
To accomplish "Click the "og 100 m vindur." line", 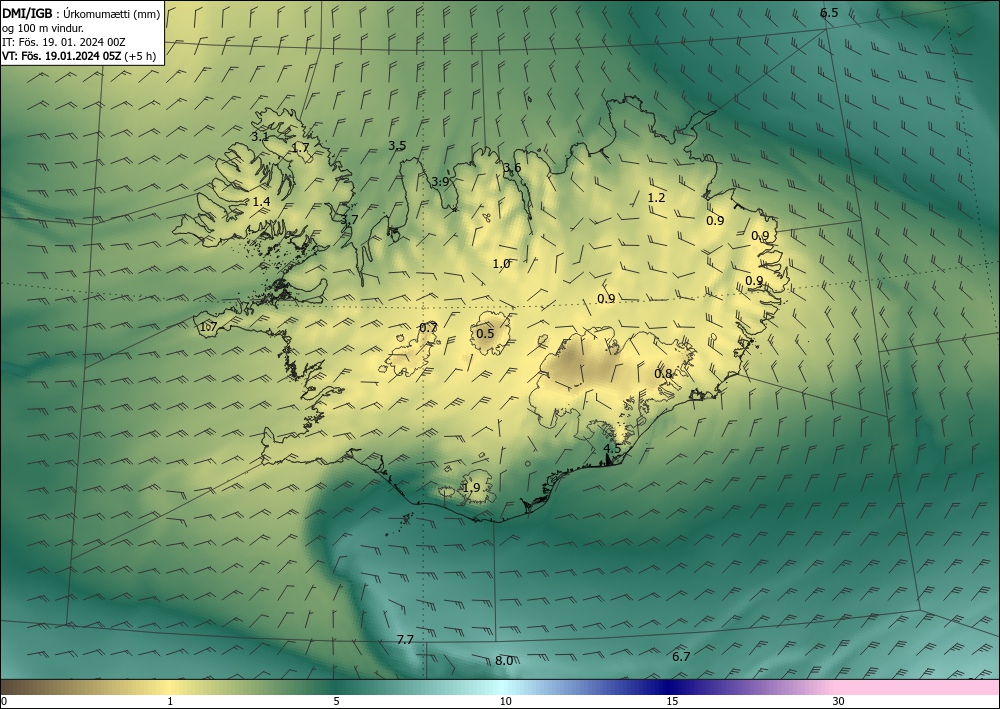I will click(43, 28).
